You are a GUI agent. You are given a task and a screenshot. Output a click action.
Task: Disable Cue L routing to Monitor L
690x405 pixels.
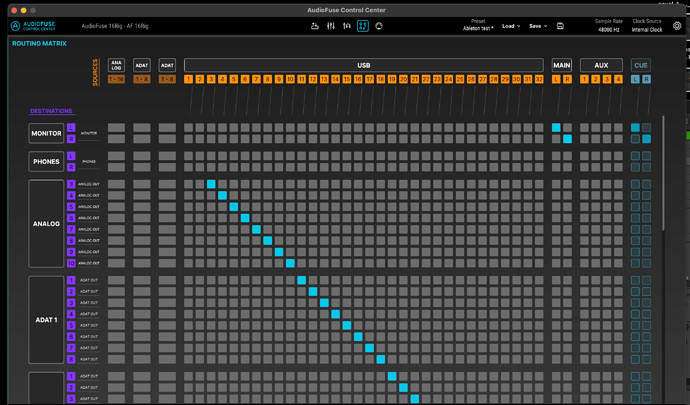tap(635, 128)
